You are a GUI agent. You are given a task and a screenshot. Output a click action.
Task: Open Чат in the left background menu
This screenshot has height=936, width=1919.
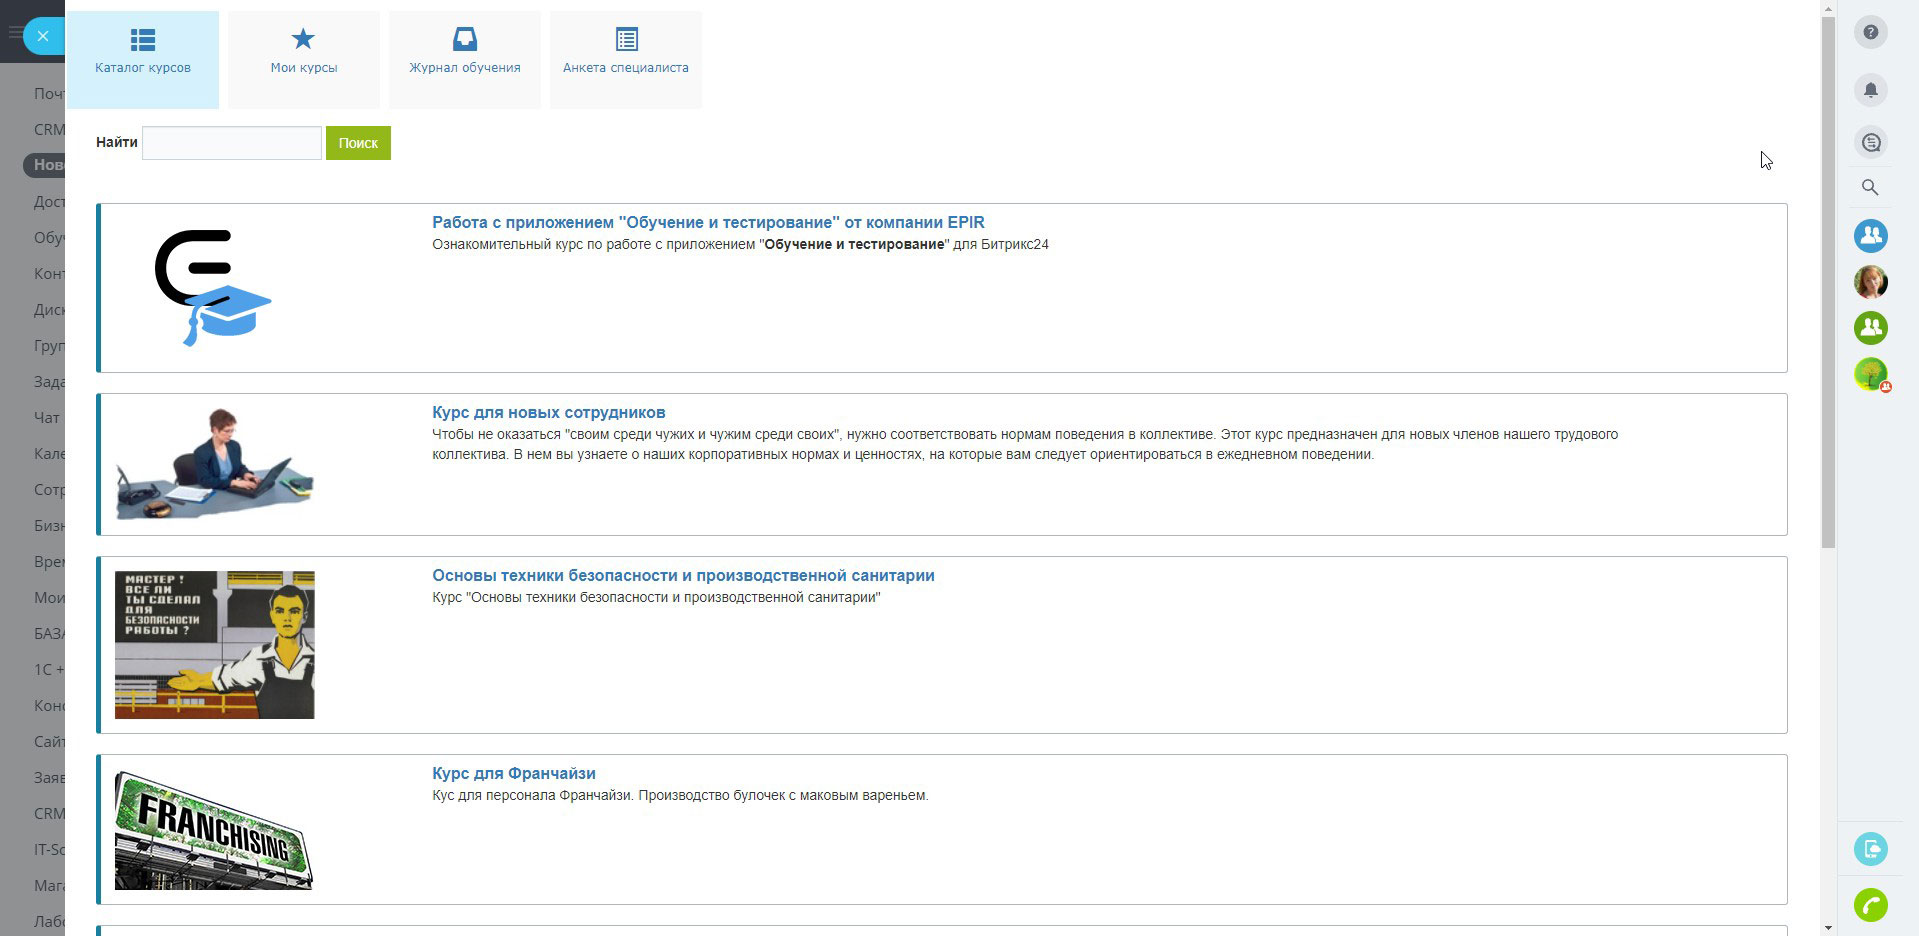point(47,418)
